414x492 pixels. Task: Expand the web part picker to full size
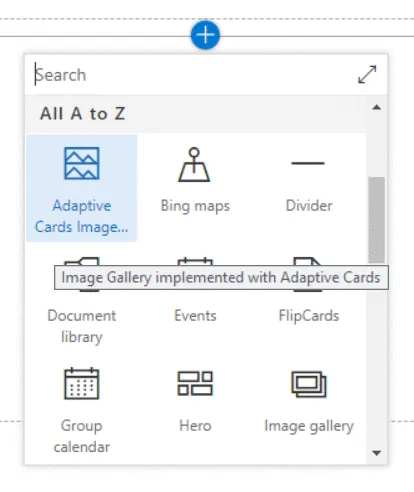tap(367, 74)
